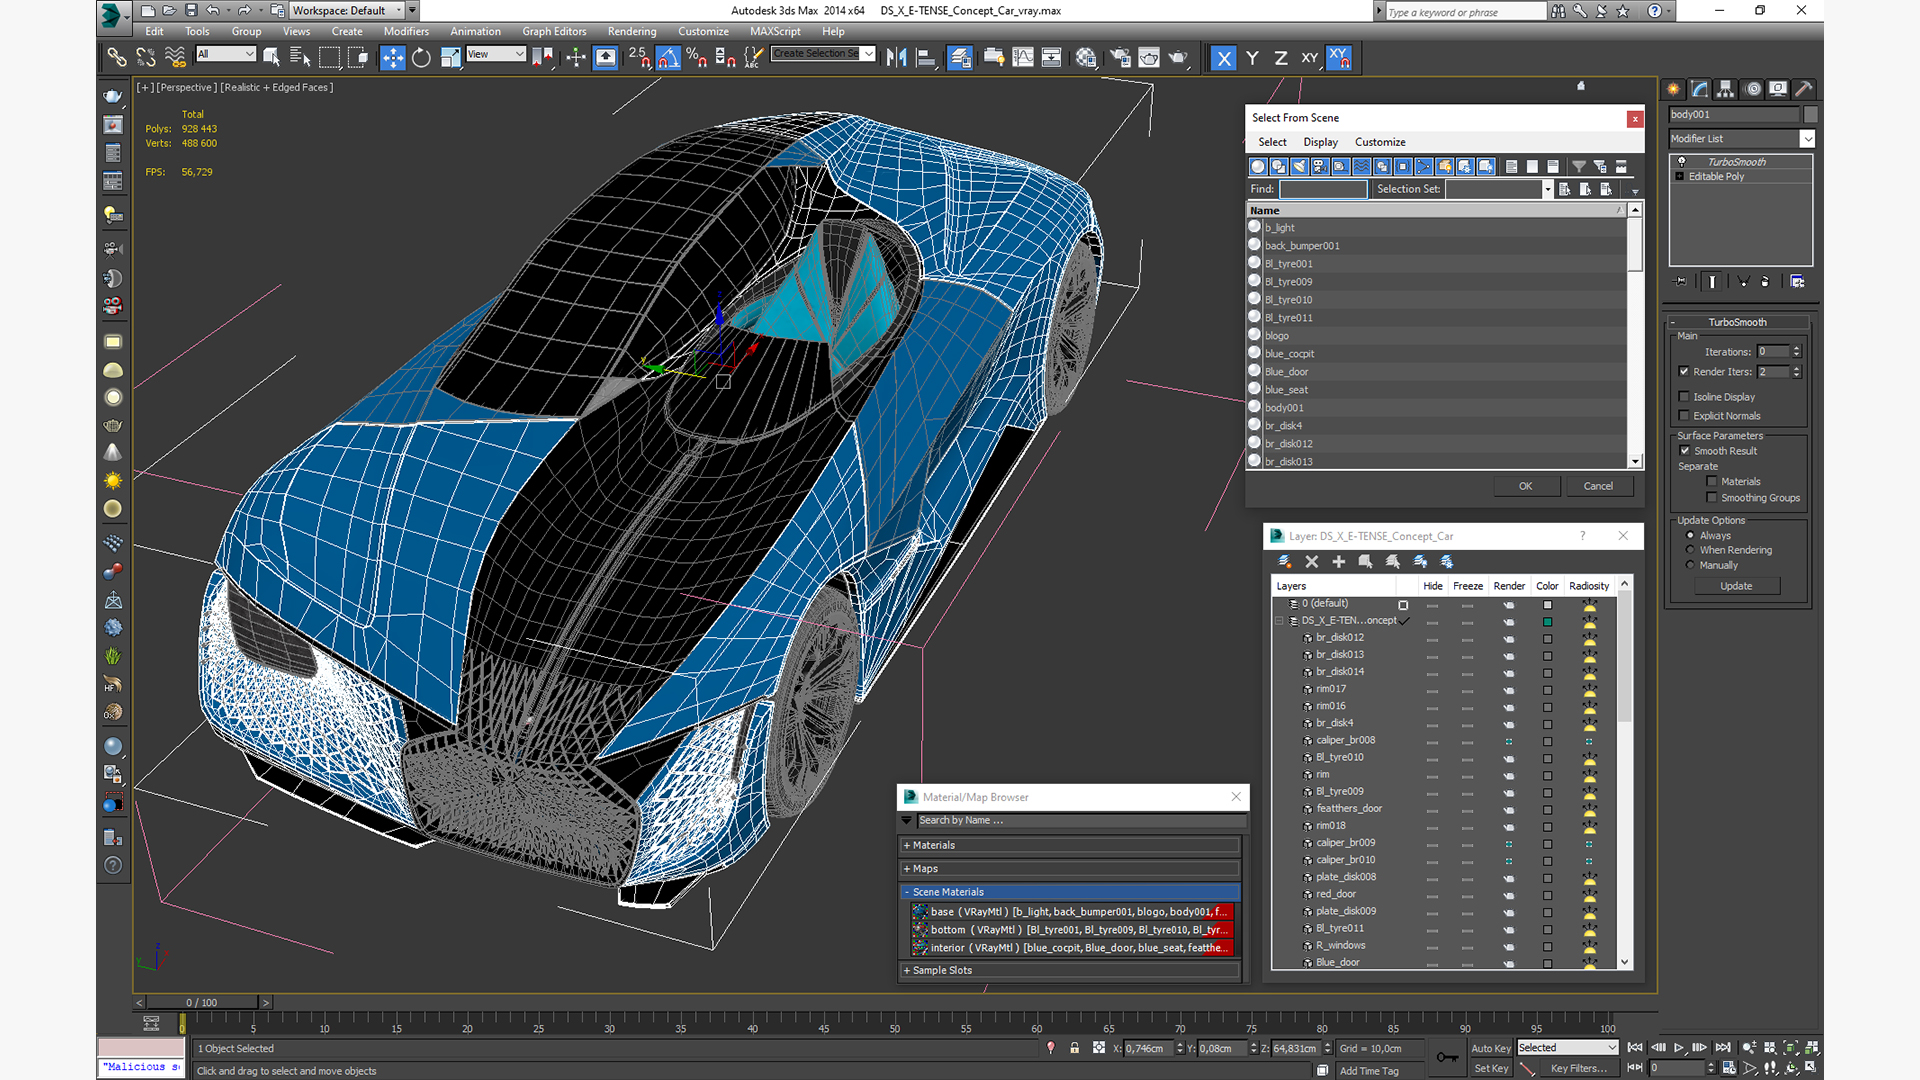
Task: Toggle the Render Iters checkbox
Action: (x=1684, y=371)
